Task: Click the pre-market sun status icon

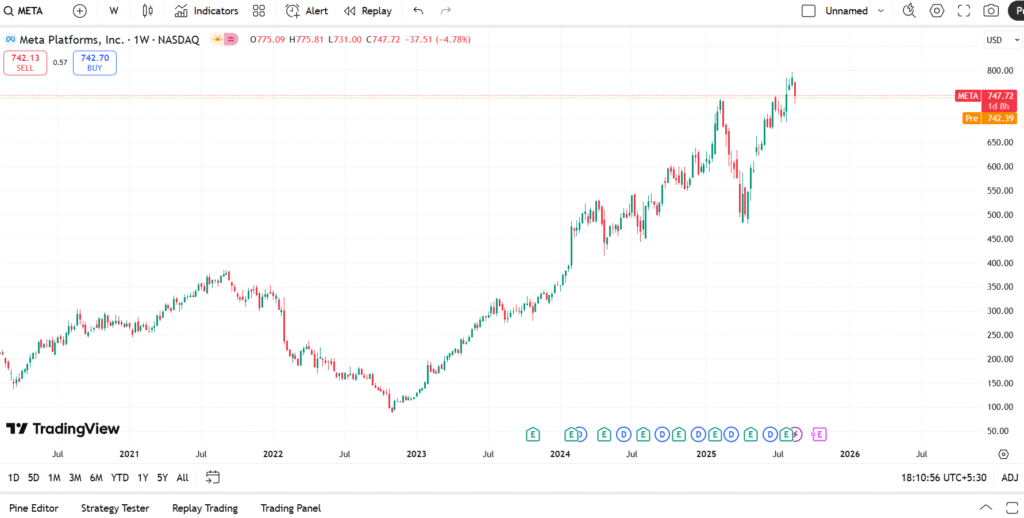Action: [x=217, y=39]
